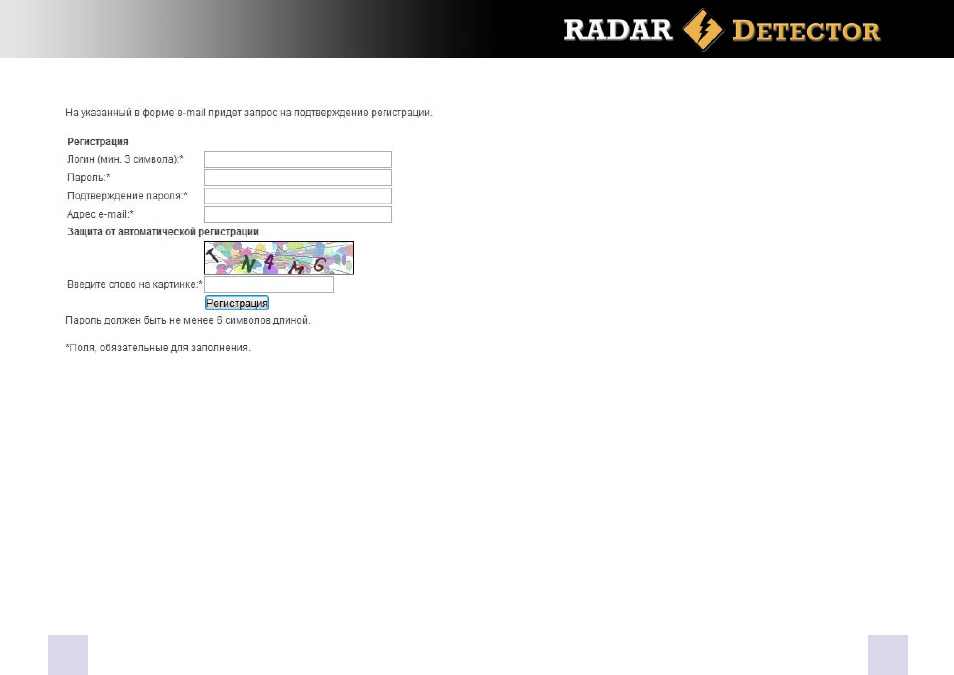Focus the password confirmation (Подтверждение пароля) field
The width and height of the screenshot is (954, 675).
click(x=298, y=196)
